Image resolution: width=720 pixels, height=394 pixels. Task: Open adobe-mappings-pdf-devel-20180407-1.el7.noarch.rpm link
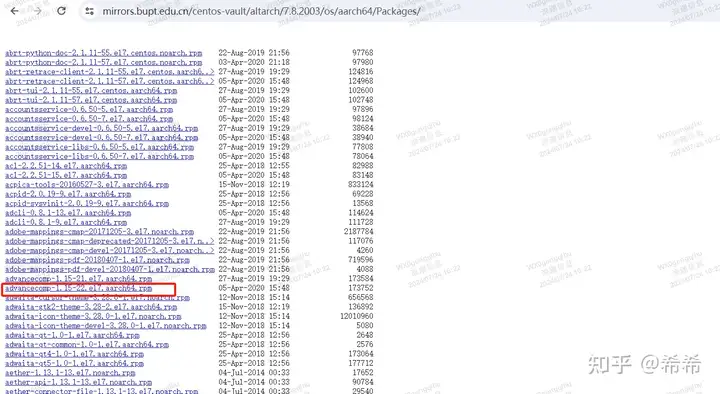pos(110,269)
